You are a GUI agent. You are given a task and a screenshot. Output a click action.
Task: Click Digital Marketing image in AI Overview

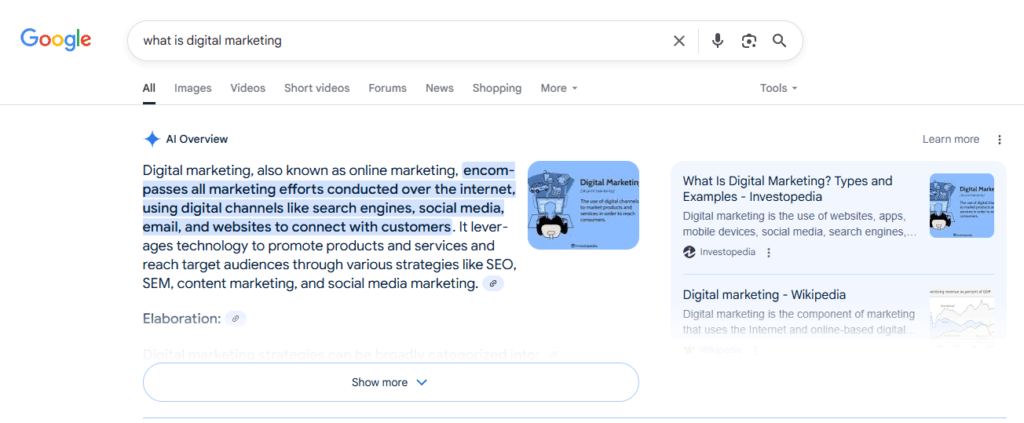[583, 205]
